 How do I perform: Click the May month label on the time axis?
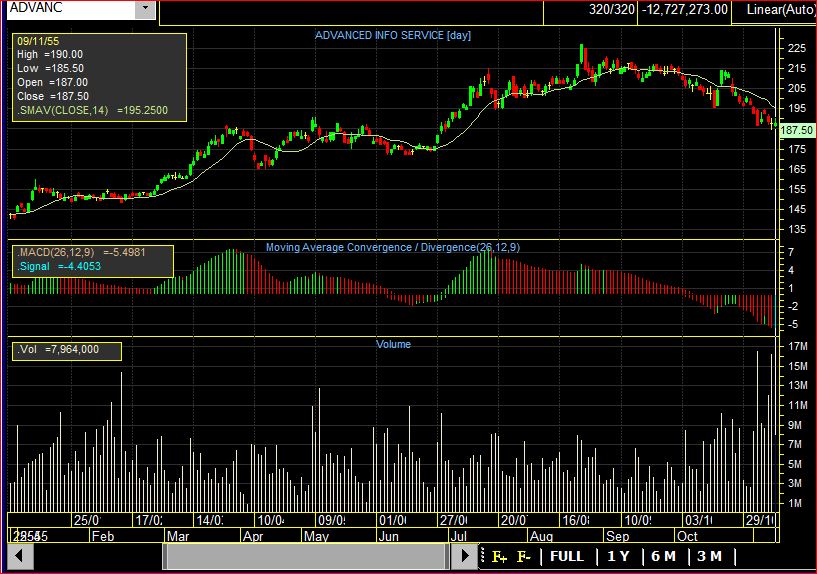[x=316, y=536]
